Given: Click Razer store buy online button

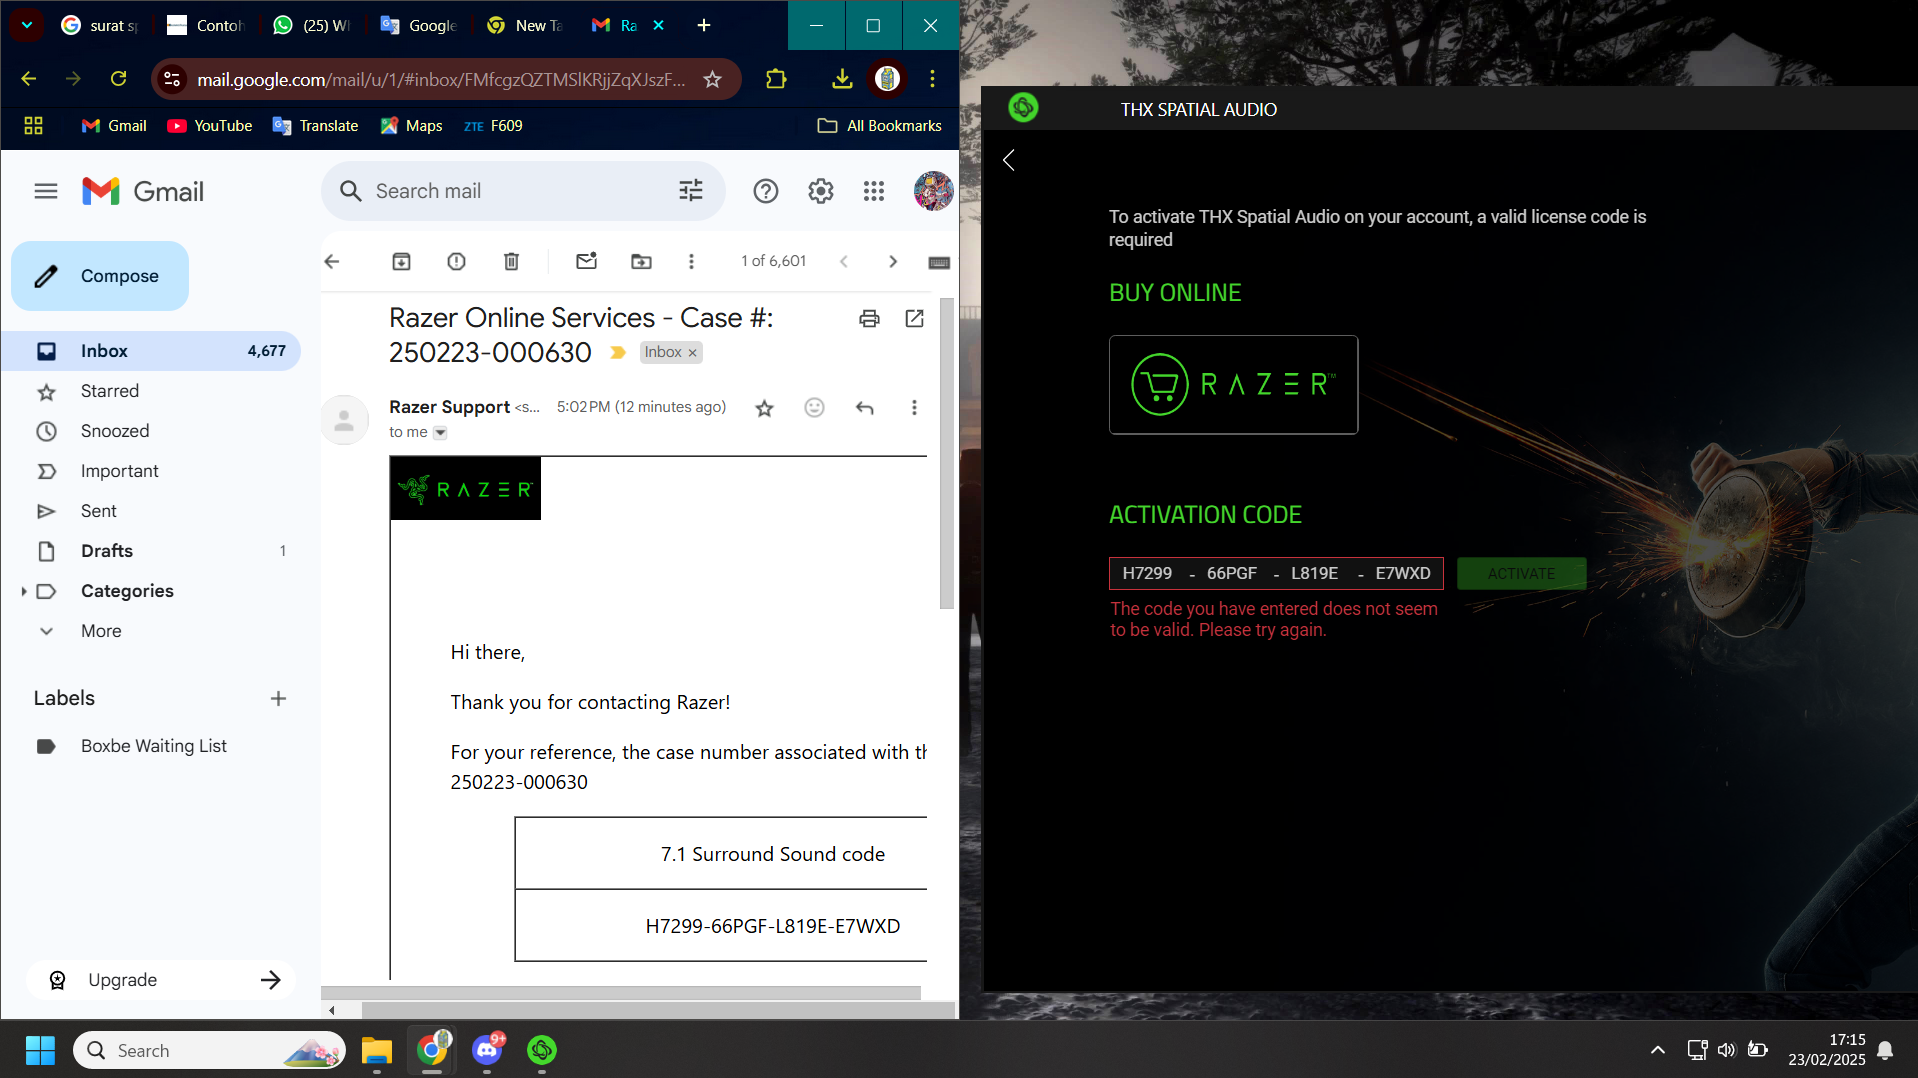Looking at the screenshot, I should [x=1233, y=385].
